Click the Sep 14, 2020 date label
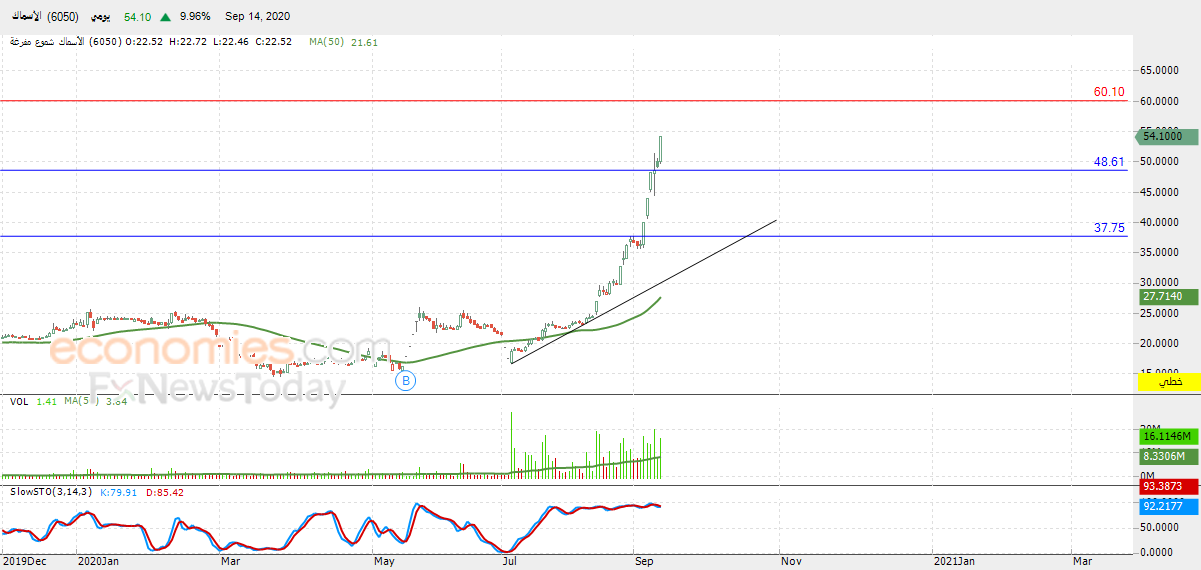 [258, 17]
